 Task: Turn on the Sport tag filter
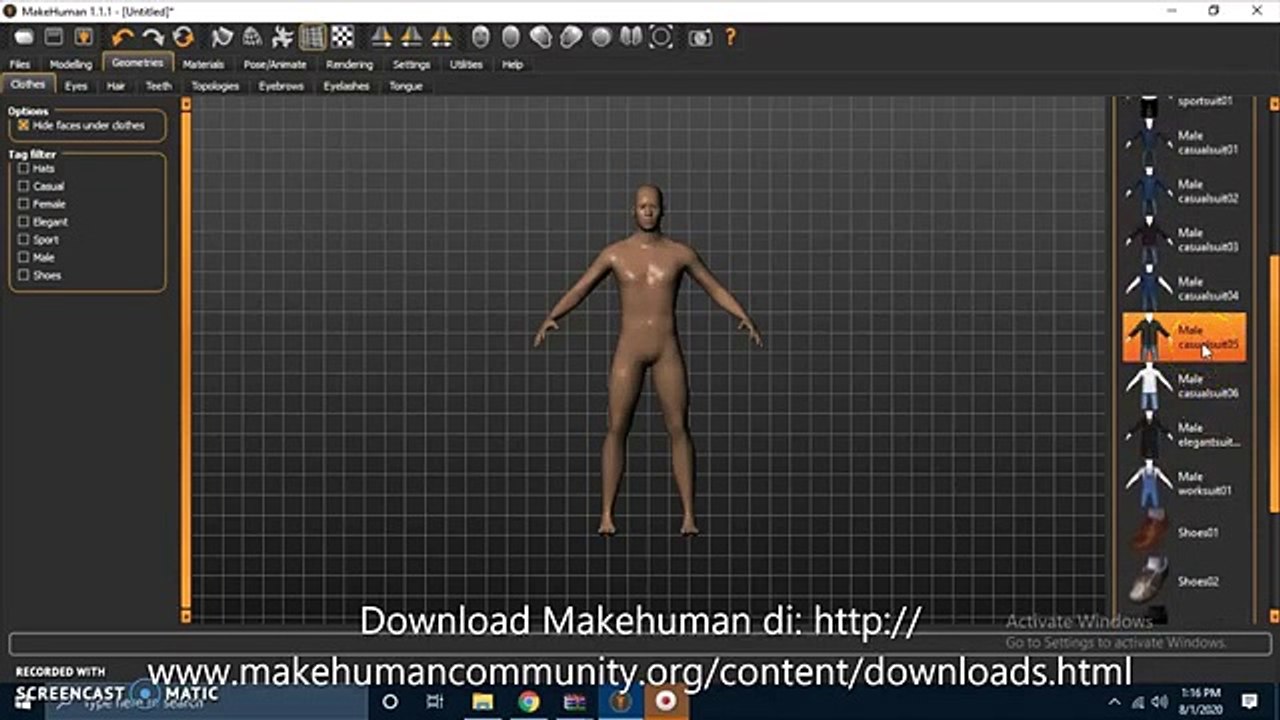(x=24, y=240)
